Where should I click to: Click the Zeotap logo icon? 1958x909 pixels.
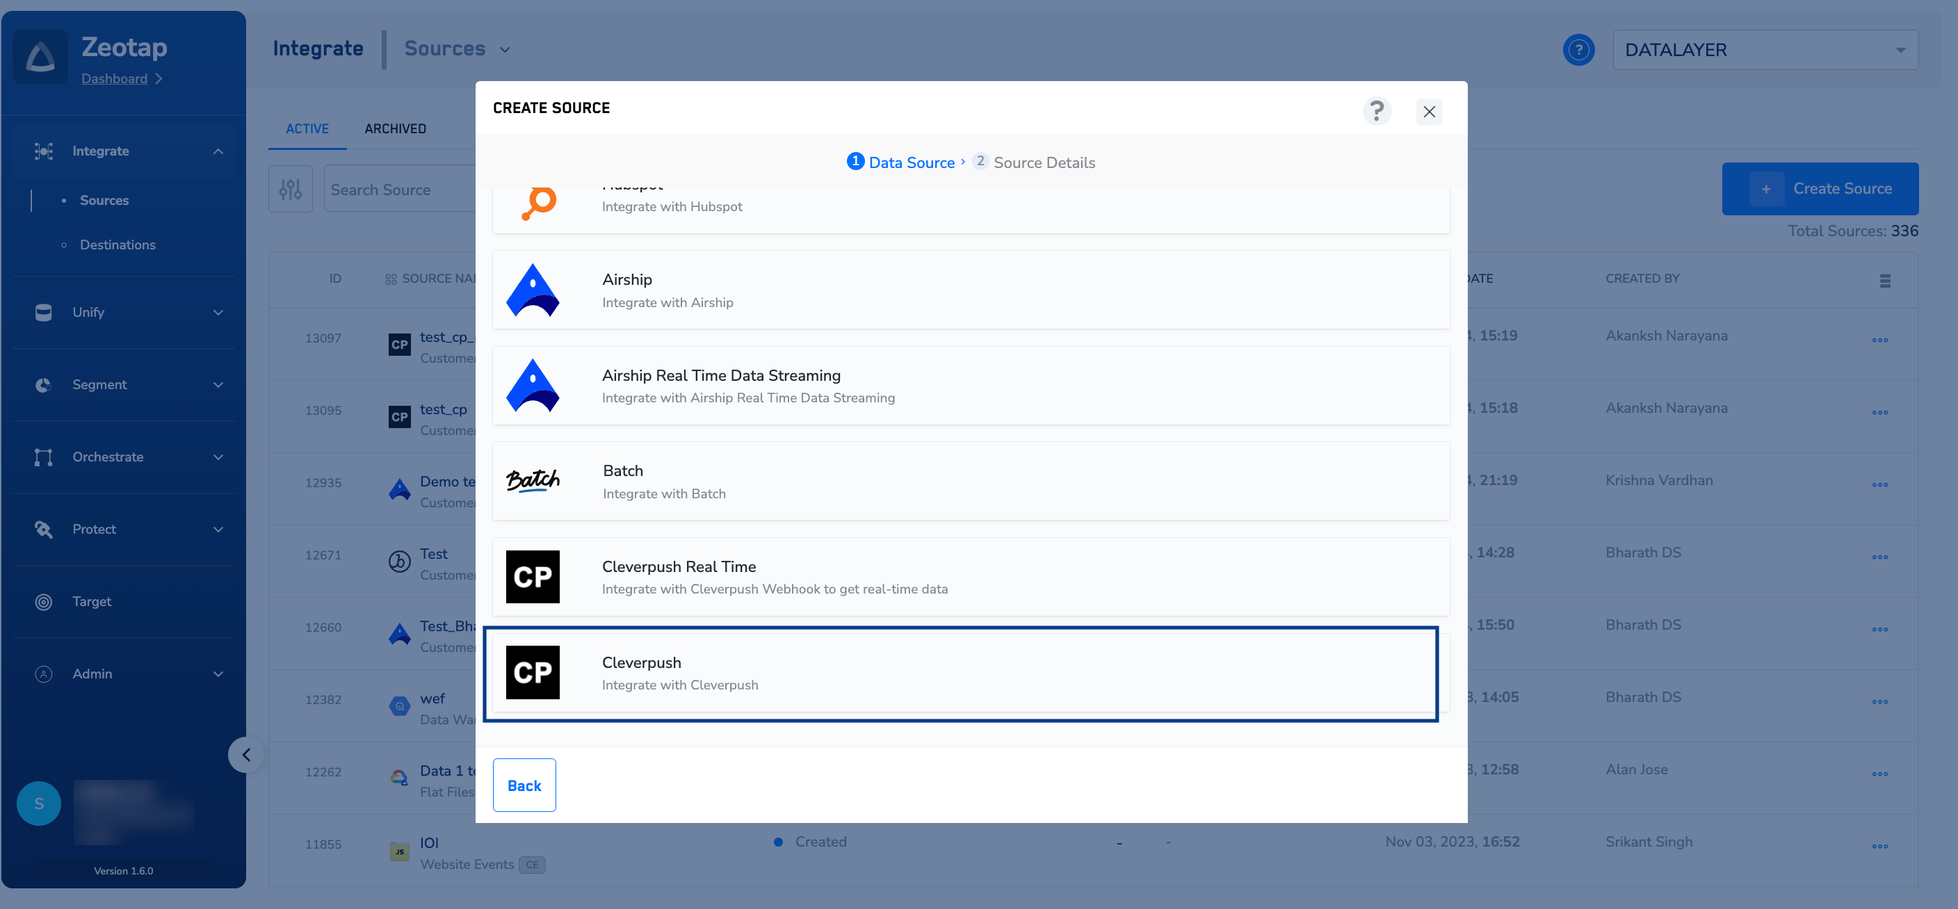point(40,57)
